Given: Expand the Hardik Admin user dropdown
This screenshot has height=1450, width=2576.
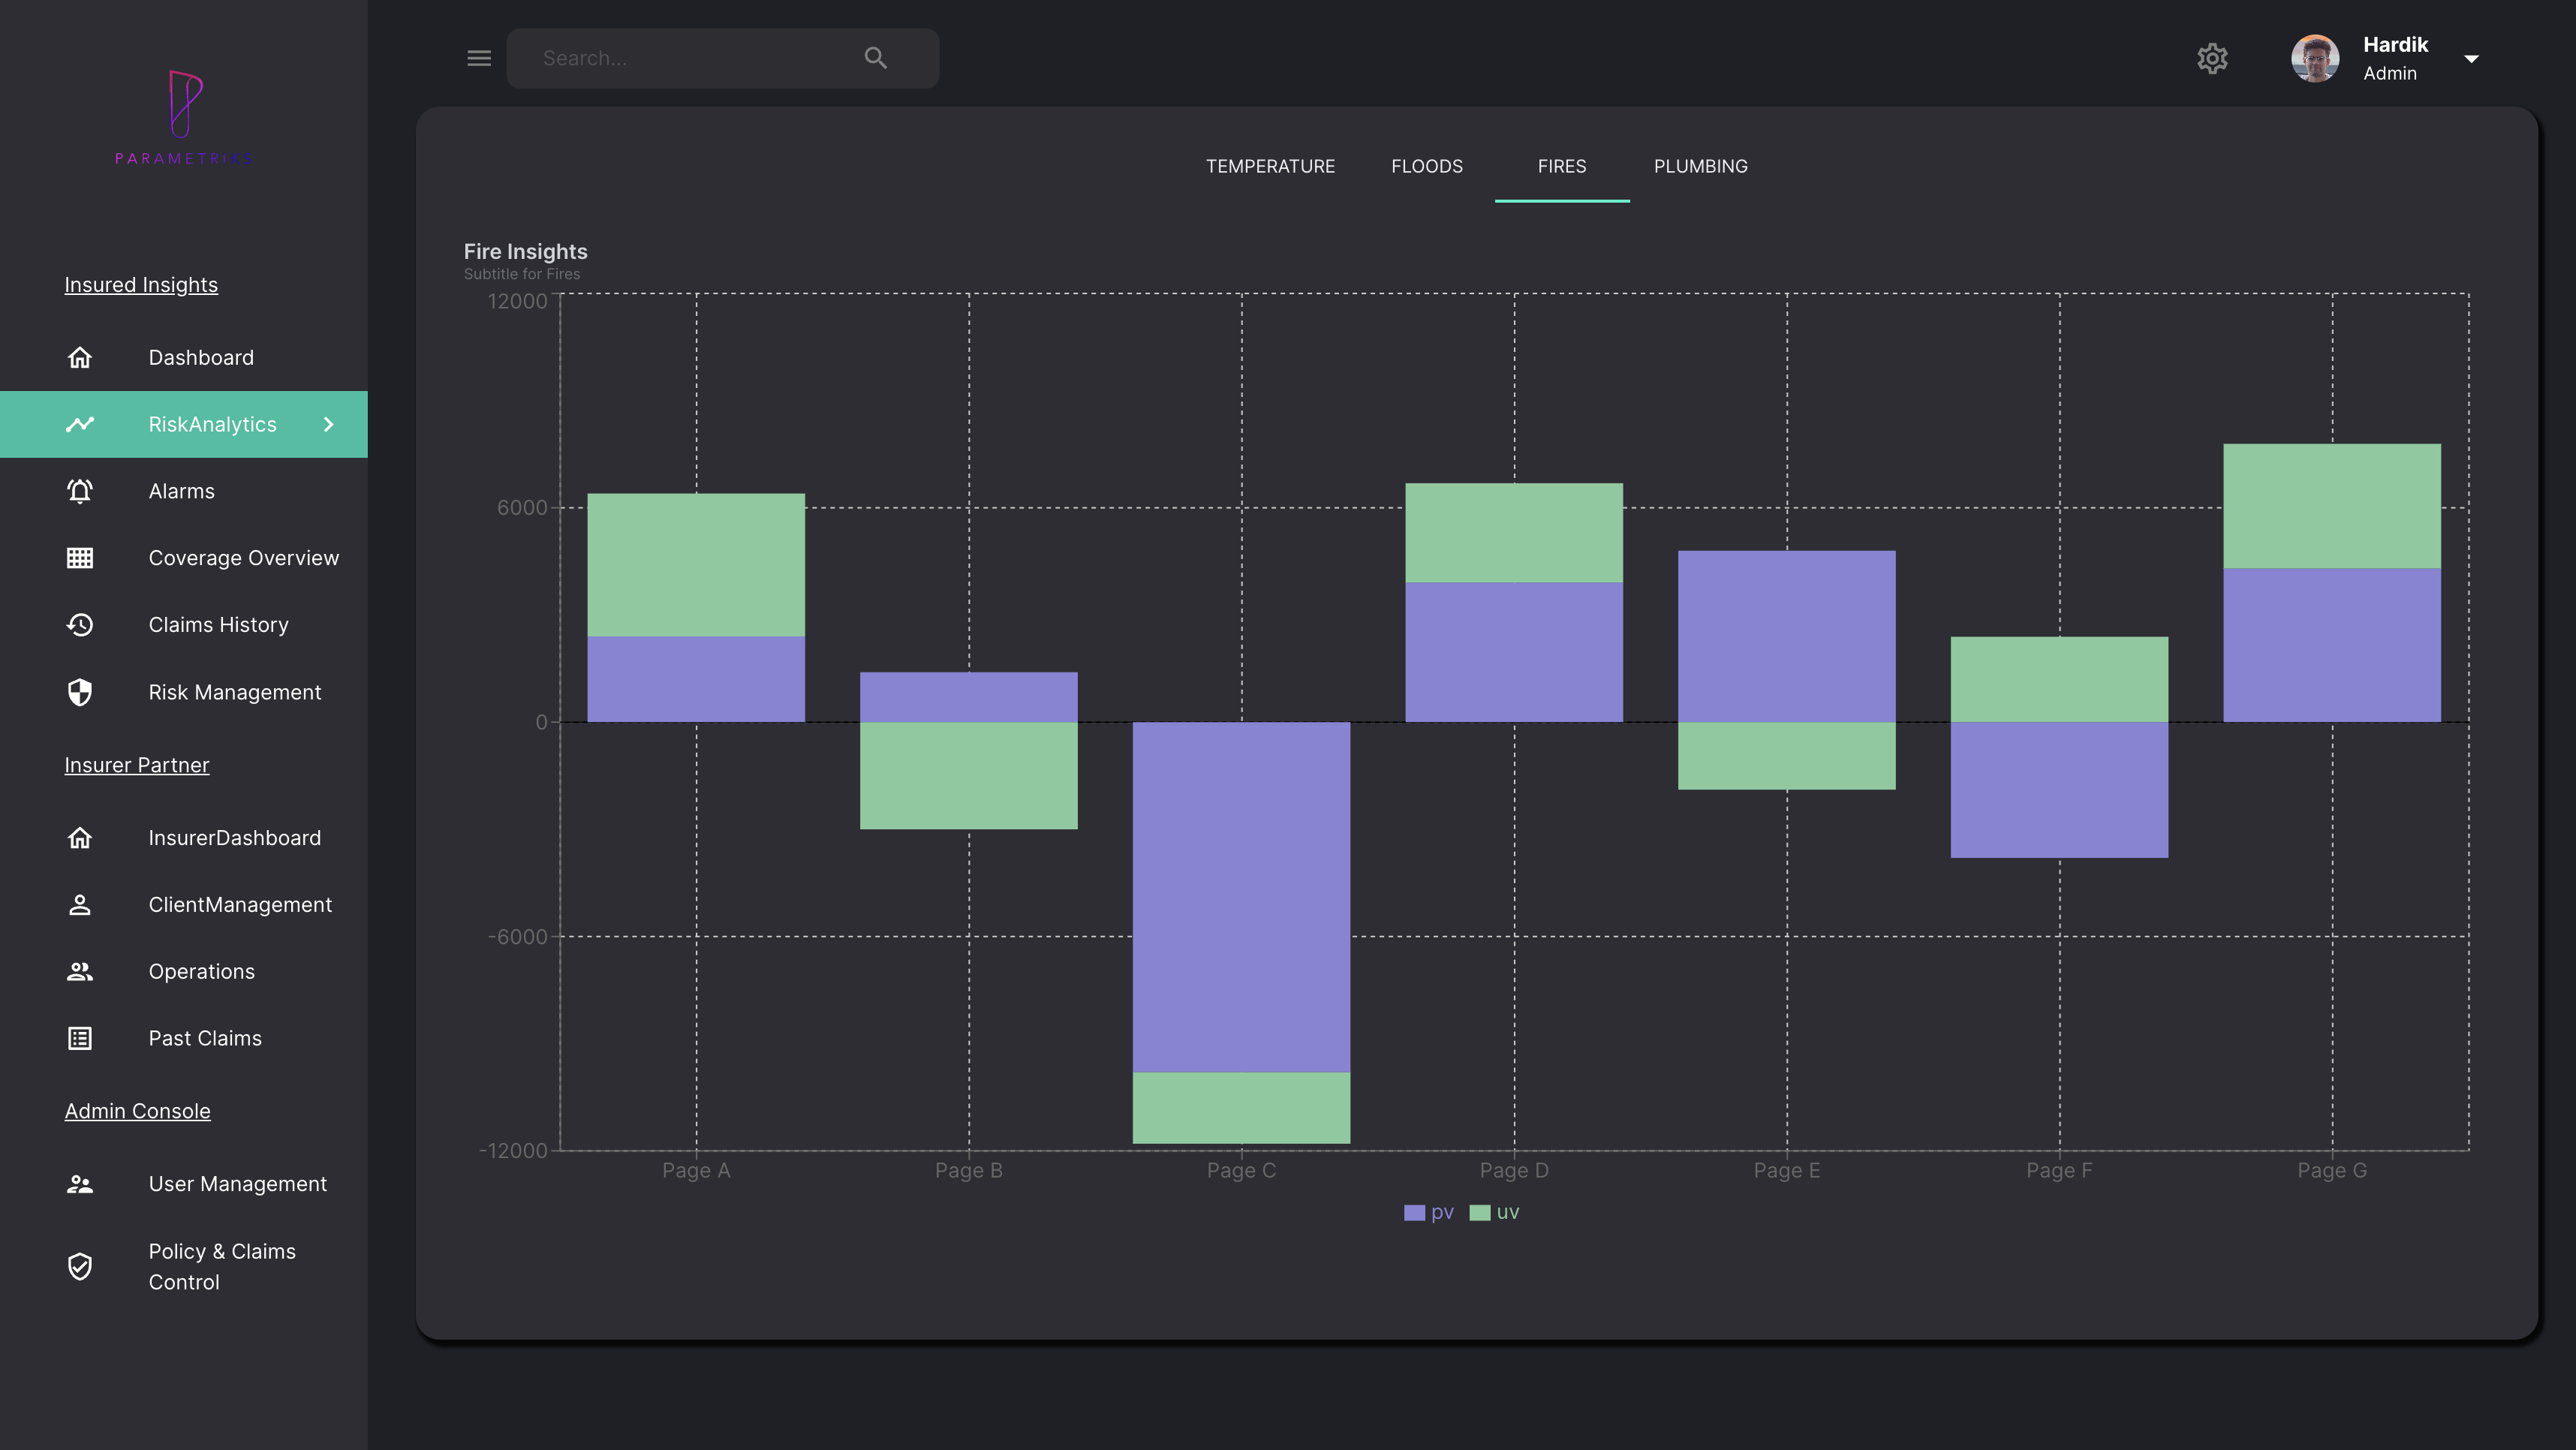Looking at the screenshot, I should coord(2471,58).
